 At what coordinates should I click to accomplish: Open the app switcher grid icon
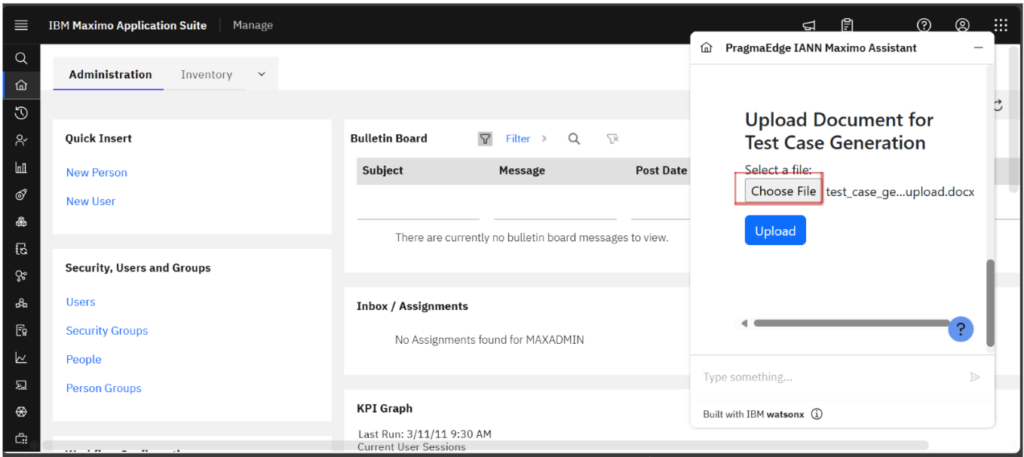1000,25
